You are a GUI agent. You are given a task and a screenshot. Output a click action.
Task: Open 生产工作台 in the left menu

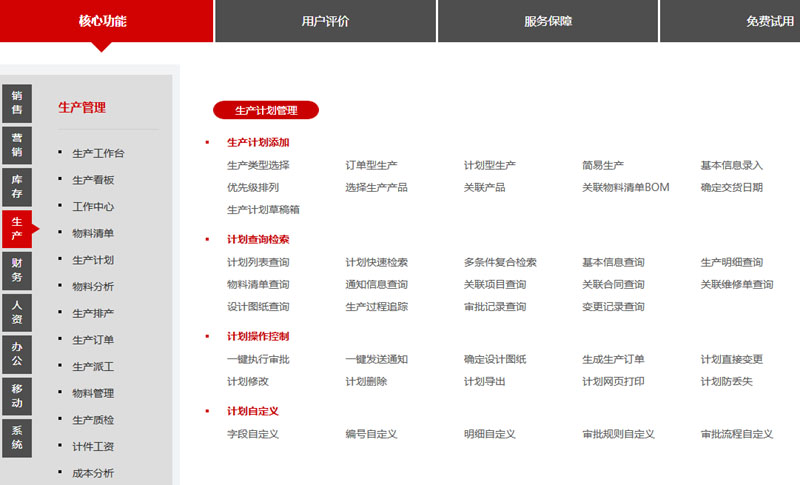coord(98,154)
